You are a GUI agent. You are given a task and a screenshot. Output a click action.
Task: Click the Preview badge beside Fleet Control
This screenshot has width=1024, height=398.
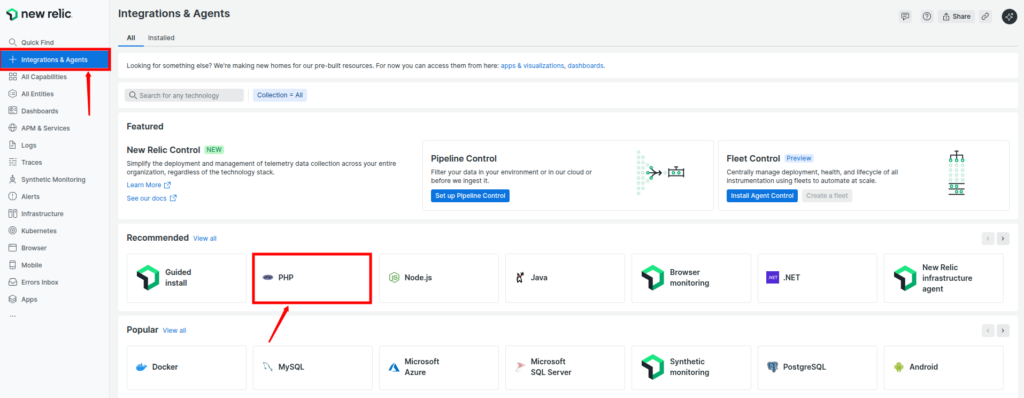(x=799, y=158)
